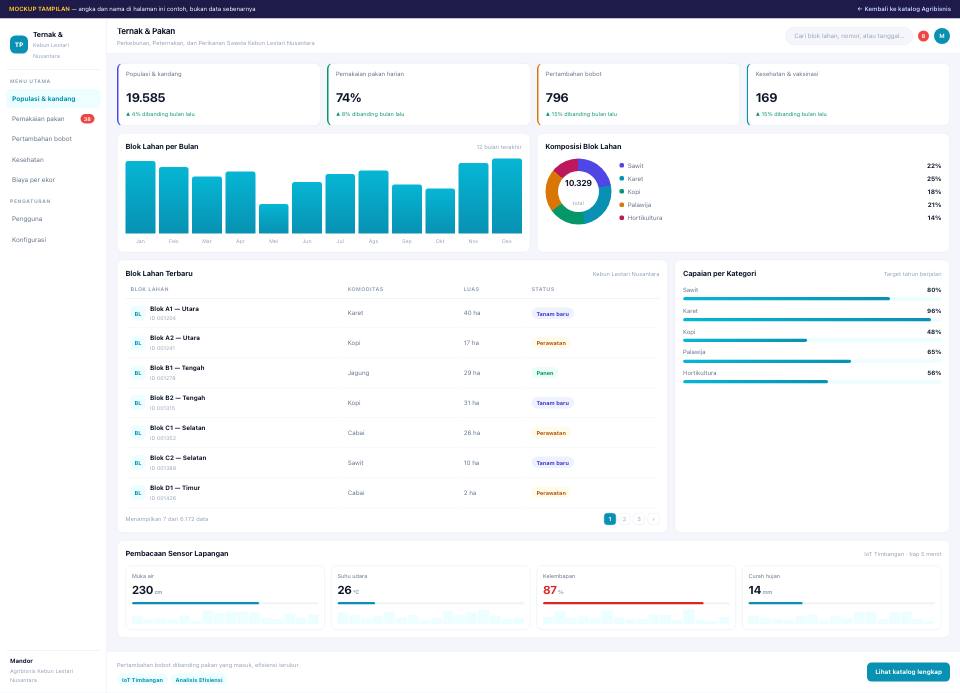Image resolution: width=960 pixels, height=693 pixels.
Task: Click next page arrow in pagination
Action: point(653,519)
